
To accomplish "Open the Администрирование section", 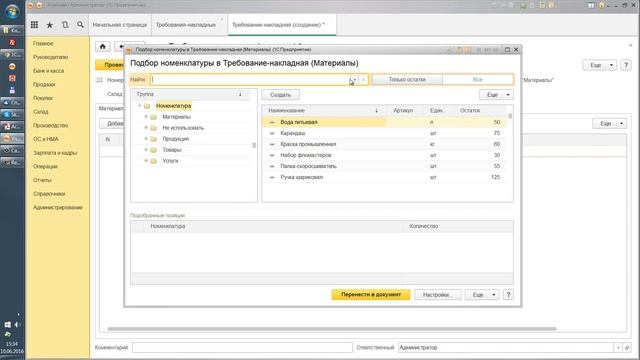I will pos(58,207).
